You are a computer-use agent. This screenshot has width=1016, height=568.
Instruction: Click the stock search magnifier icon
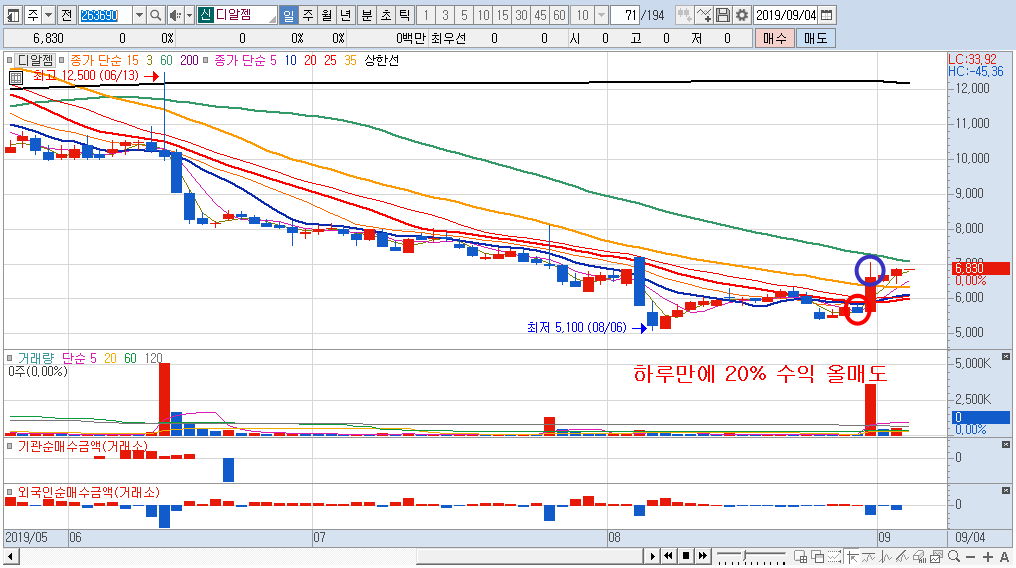156,15
